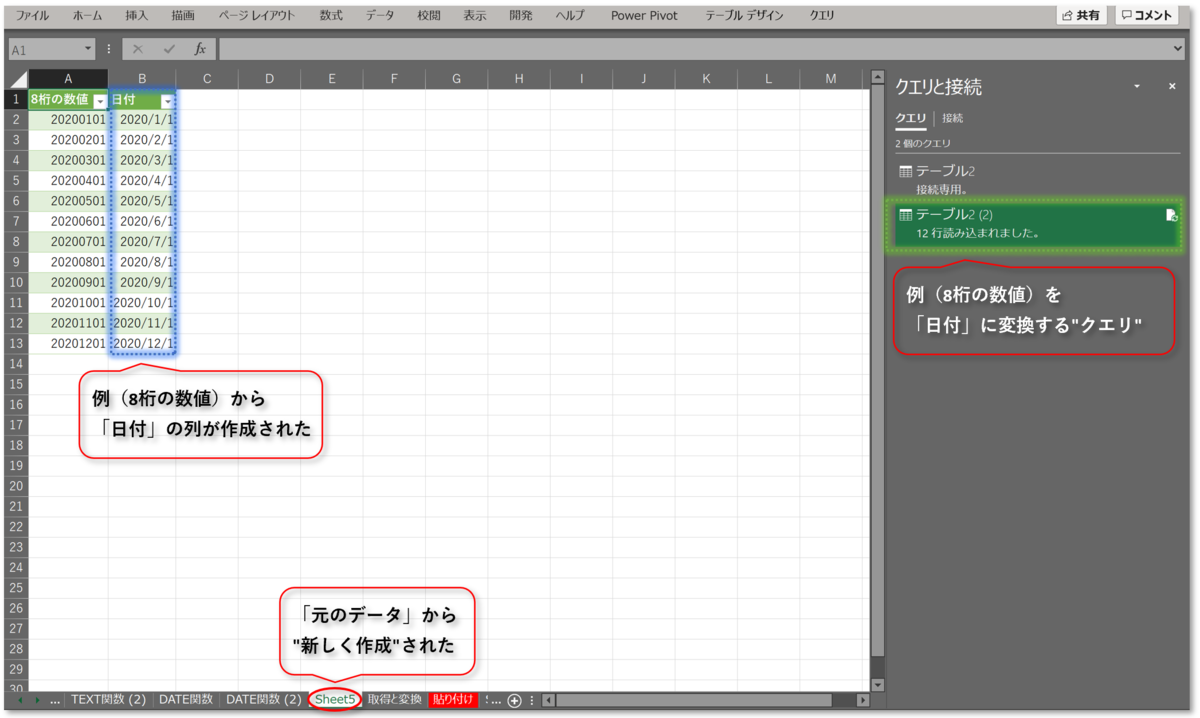The width and height of the screenshot is (1200, 718).
Task: Select the テーブル2 接続専用 query
Action: click(1037, 179)
